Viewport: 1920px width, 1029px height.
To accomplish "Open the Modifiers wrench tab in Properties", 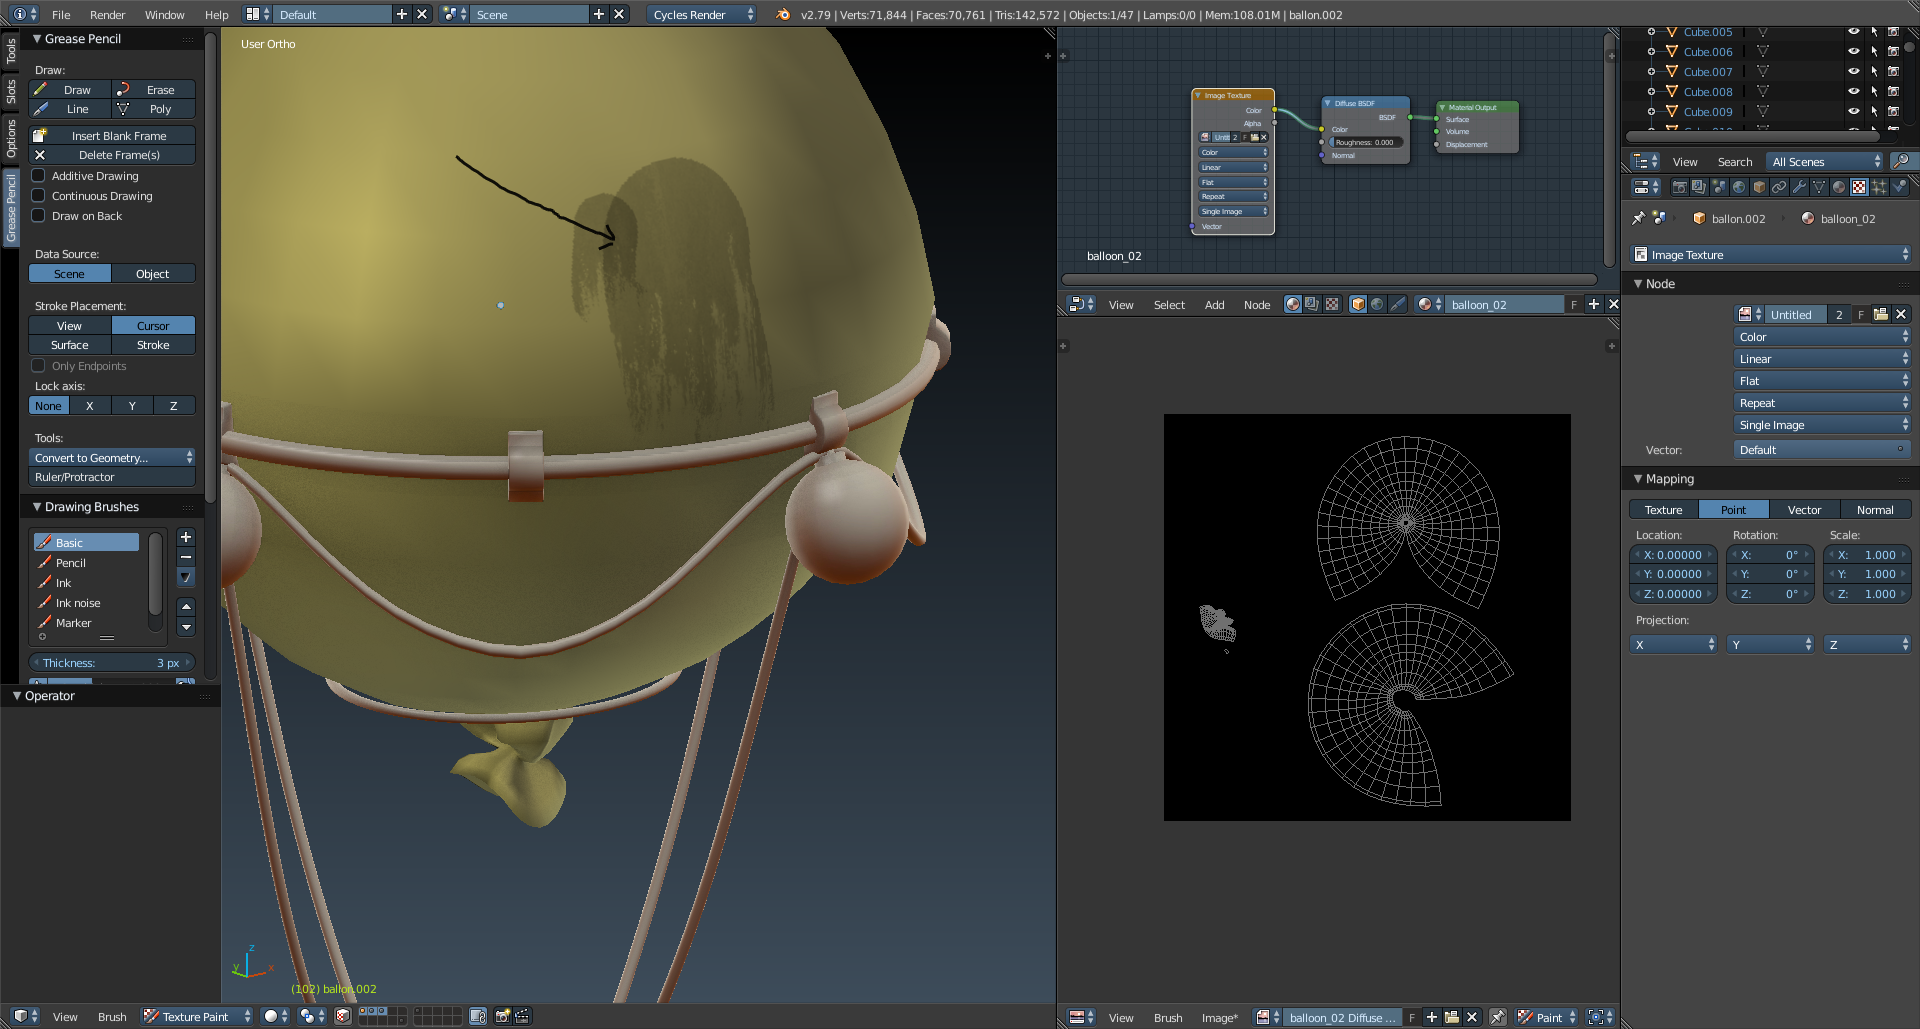I will [x=1799, y=187].
